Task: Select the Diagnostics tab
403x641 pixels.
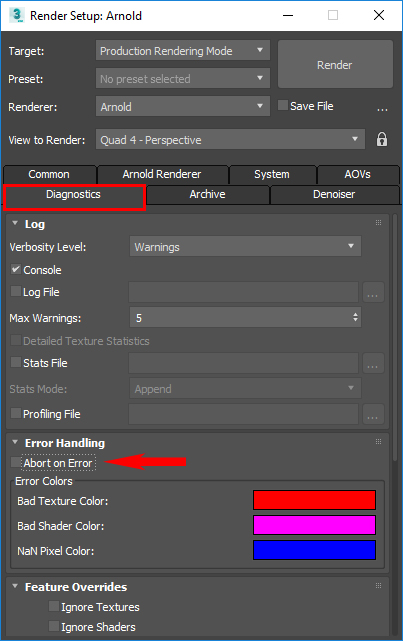Action: (74, 195)
